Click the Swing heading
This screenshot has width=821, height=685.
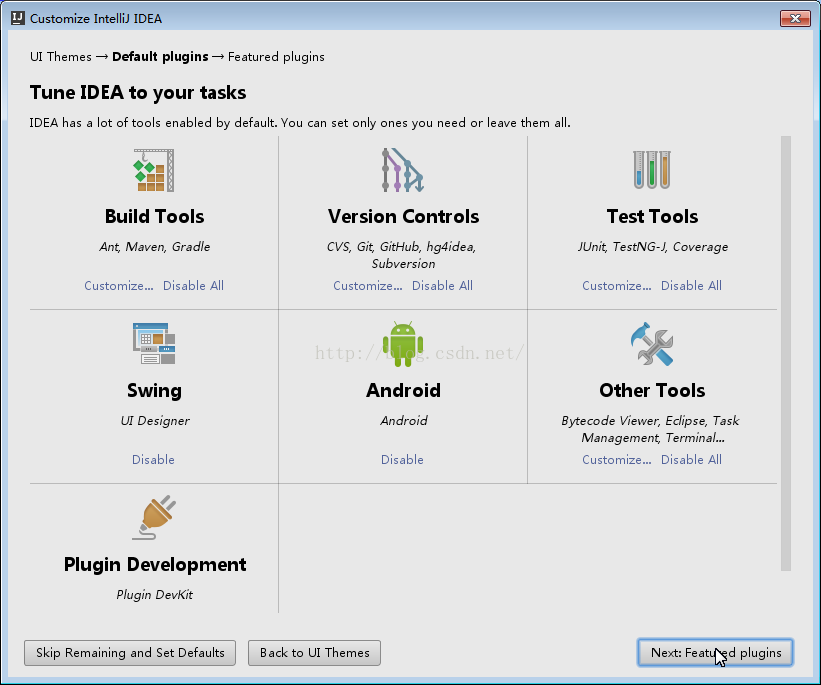154,391
